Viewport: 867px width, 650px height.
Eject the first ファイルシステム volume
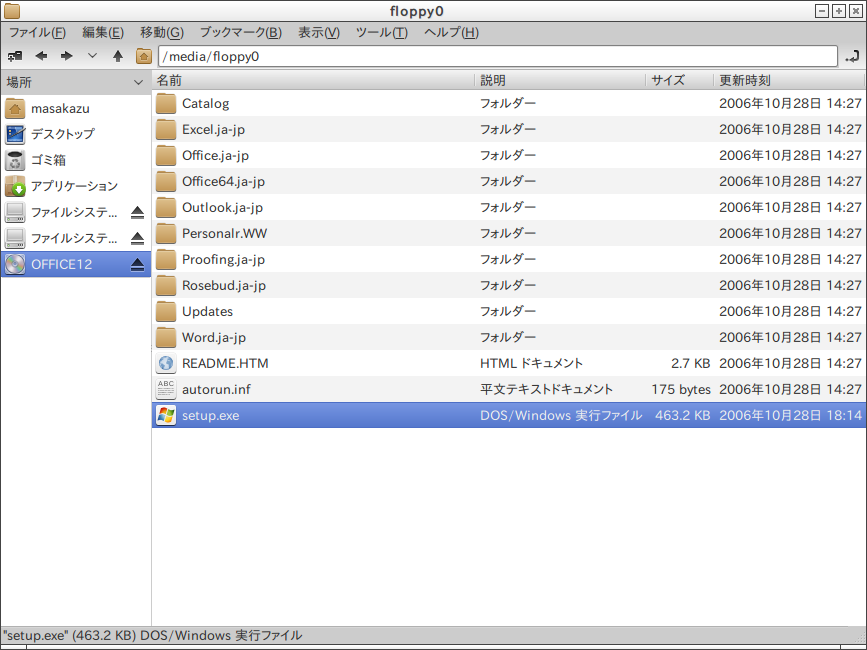click(x=138, y=212)
